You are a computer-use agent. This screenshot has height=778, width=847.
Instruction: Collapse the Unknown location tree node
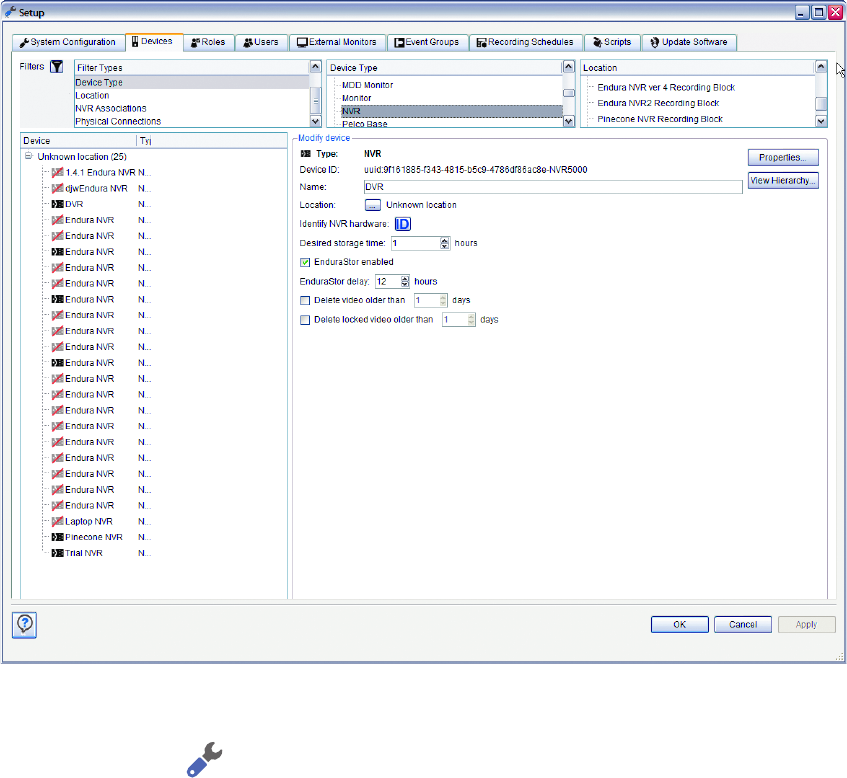pyautogui.click(x=28, y=157)
